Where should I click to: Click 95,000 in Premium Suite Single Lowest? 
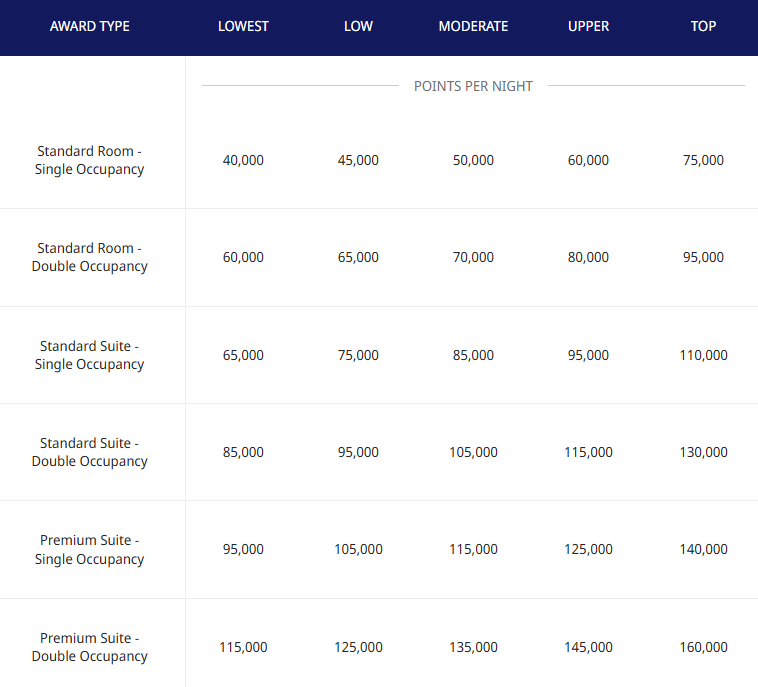pyautogui.click(x=243, y=550)
